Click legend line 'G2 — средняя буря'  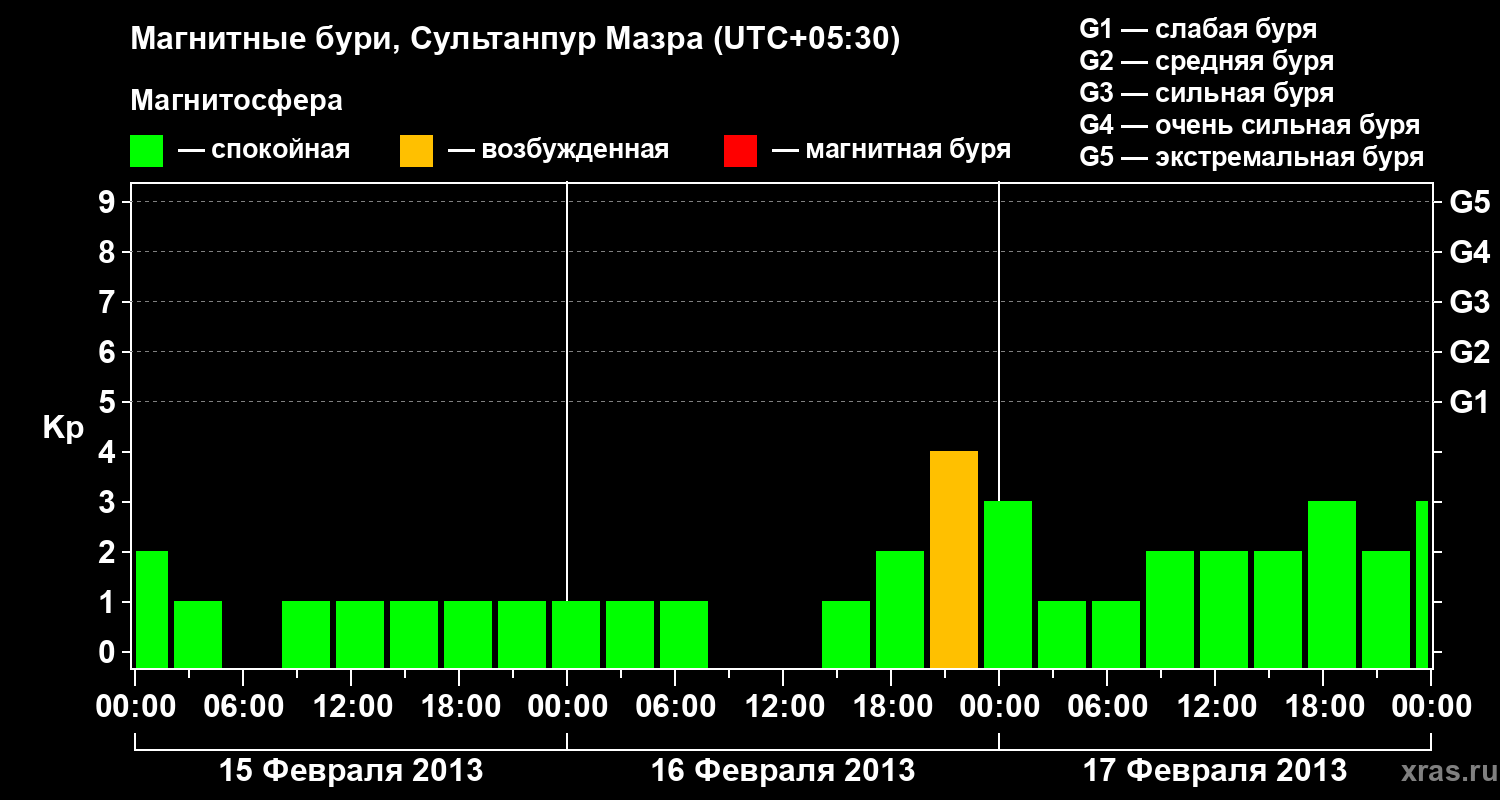(1206, 61)
